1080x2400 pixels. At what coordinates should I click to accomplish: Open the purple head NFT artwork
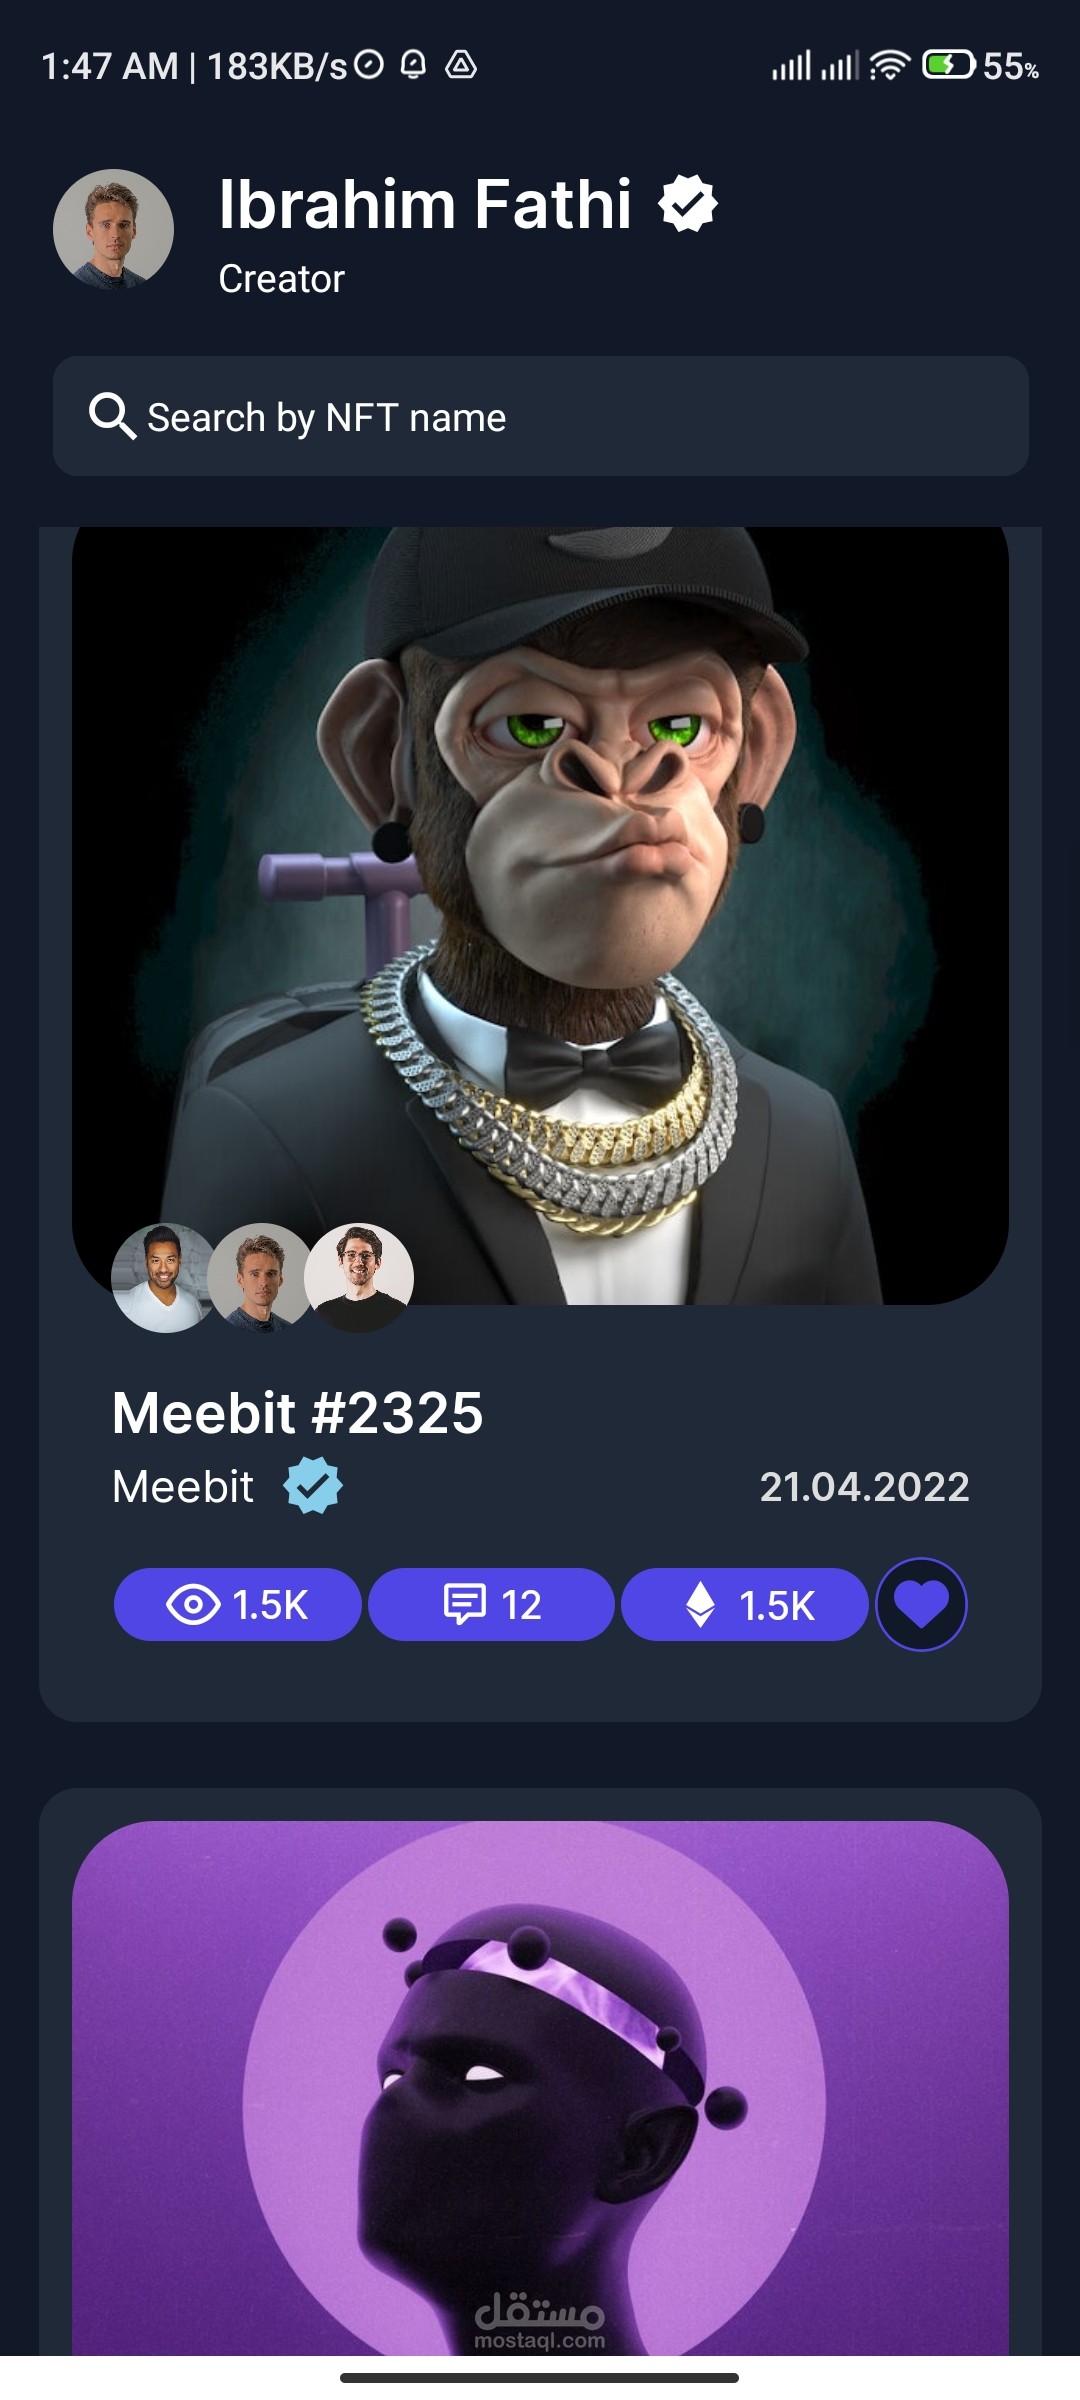(540, 2088)
